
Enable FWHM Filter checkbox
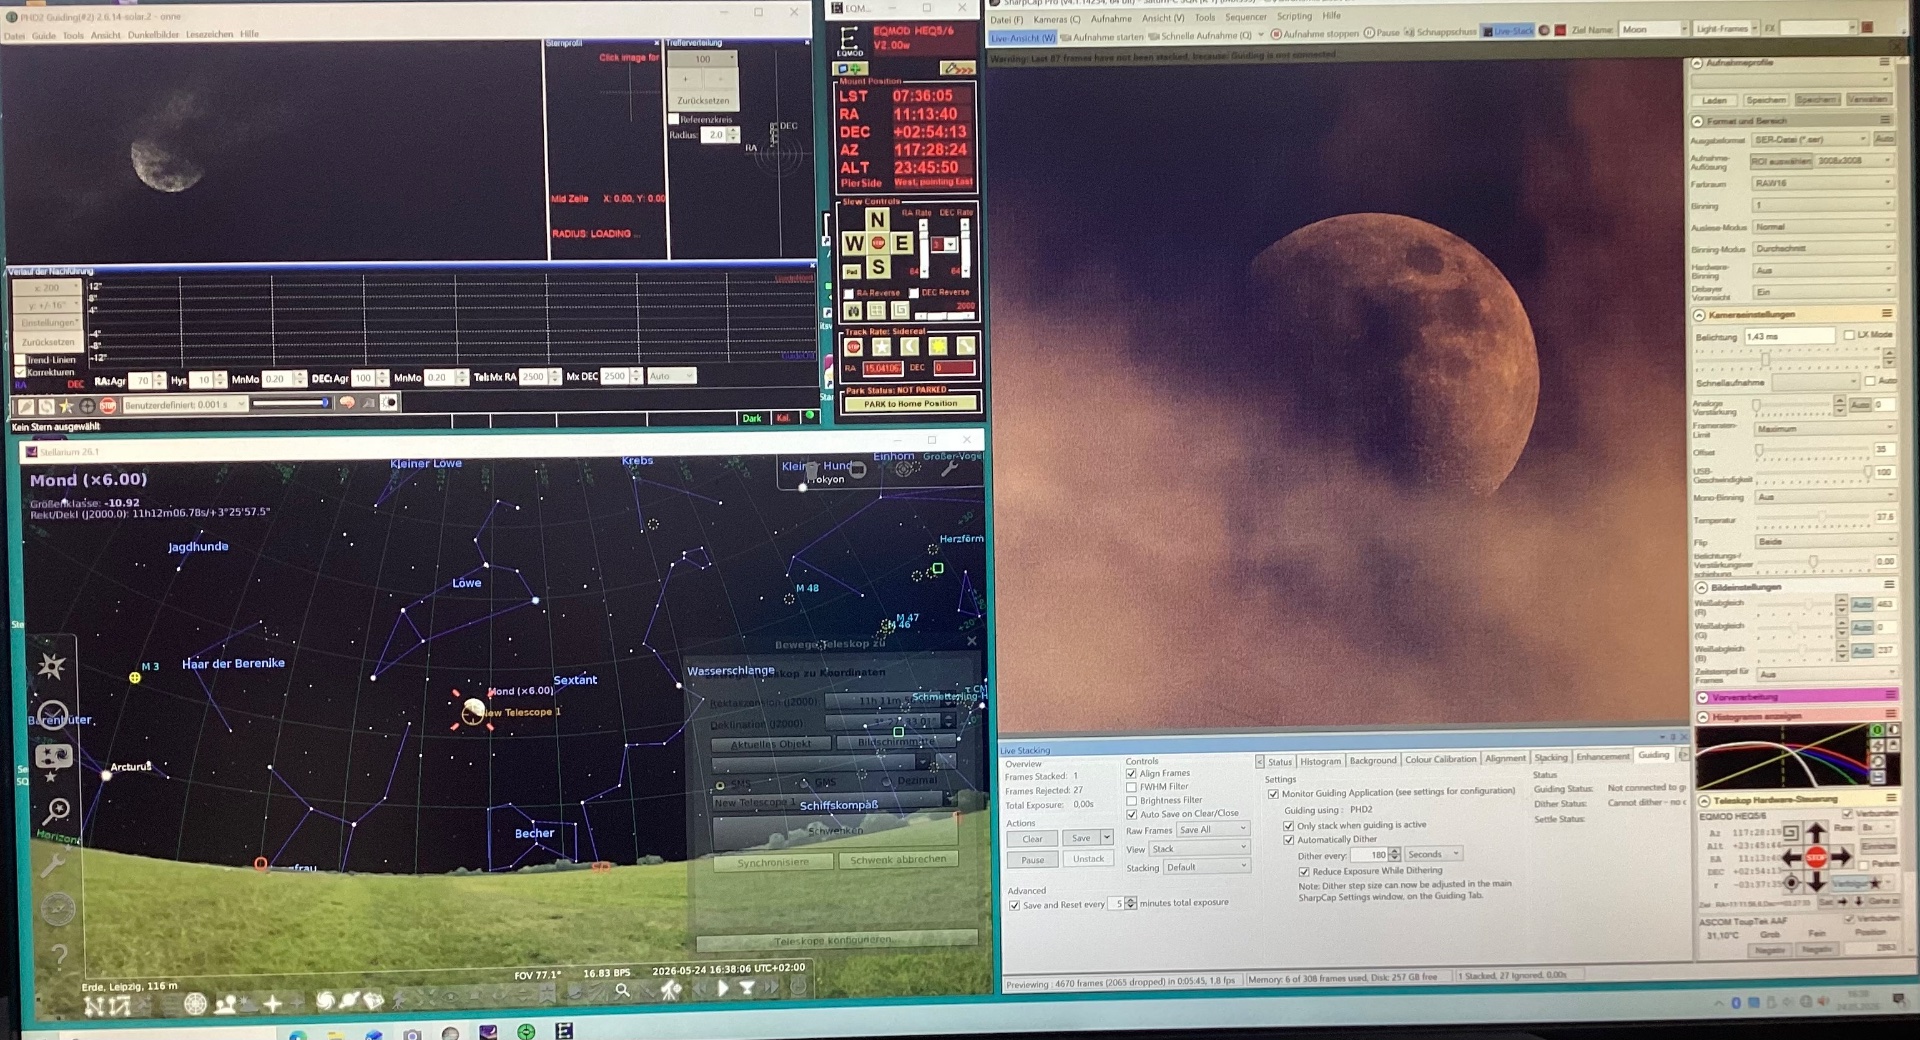1131,787
